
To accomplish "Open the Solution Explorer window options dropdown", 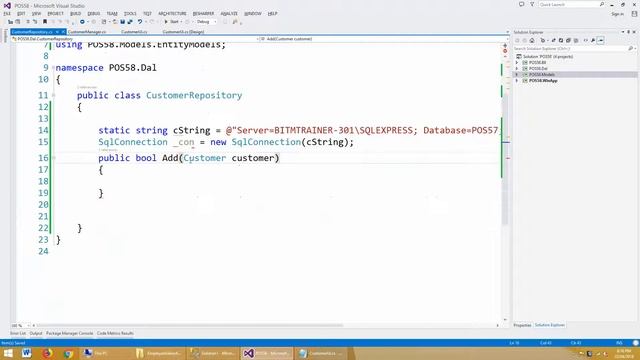I will coord(623,32).
